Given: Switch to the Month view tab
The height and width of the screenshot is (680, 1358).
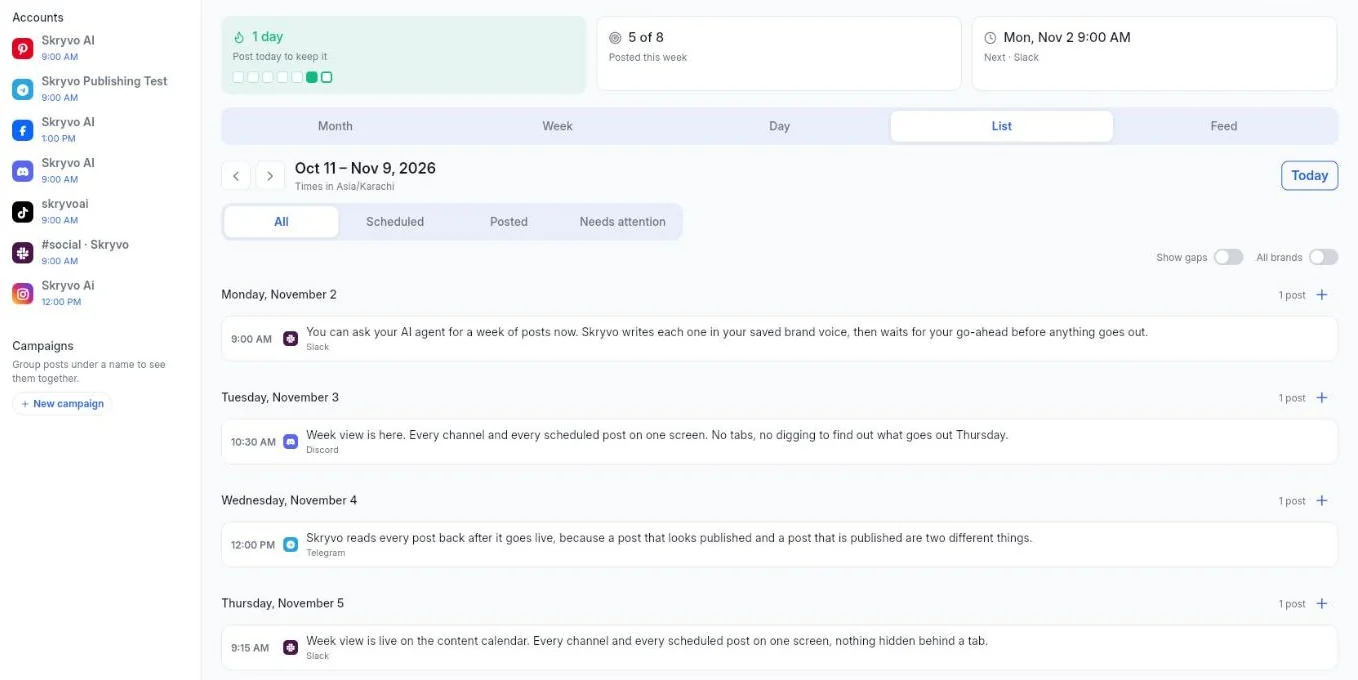Looking at the screenshot, I should tap(335, 126).
